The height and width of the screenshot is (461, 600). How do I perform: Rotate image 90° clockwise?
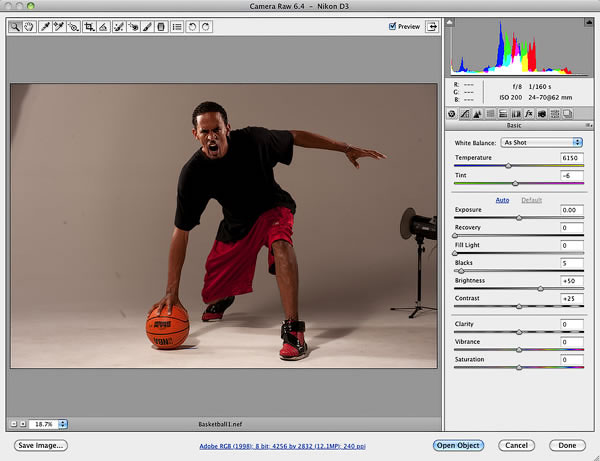[x=206, y=27]
